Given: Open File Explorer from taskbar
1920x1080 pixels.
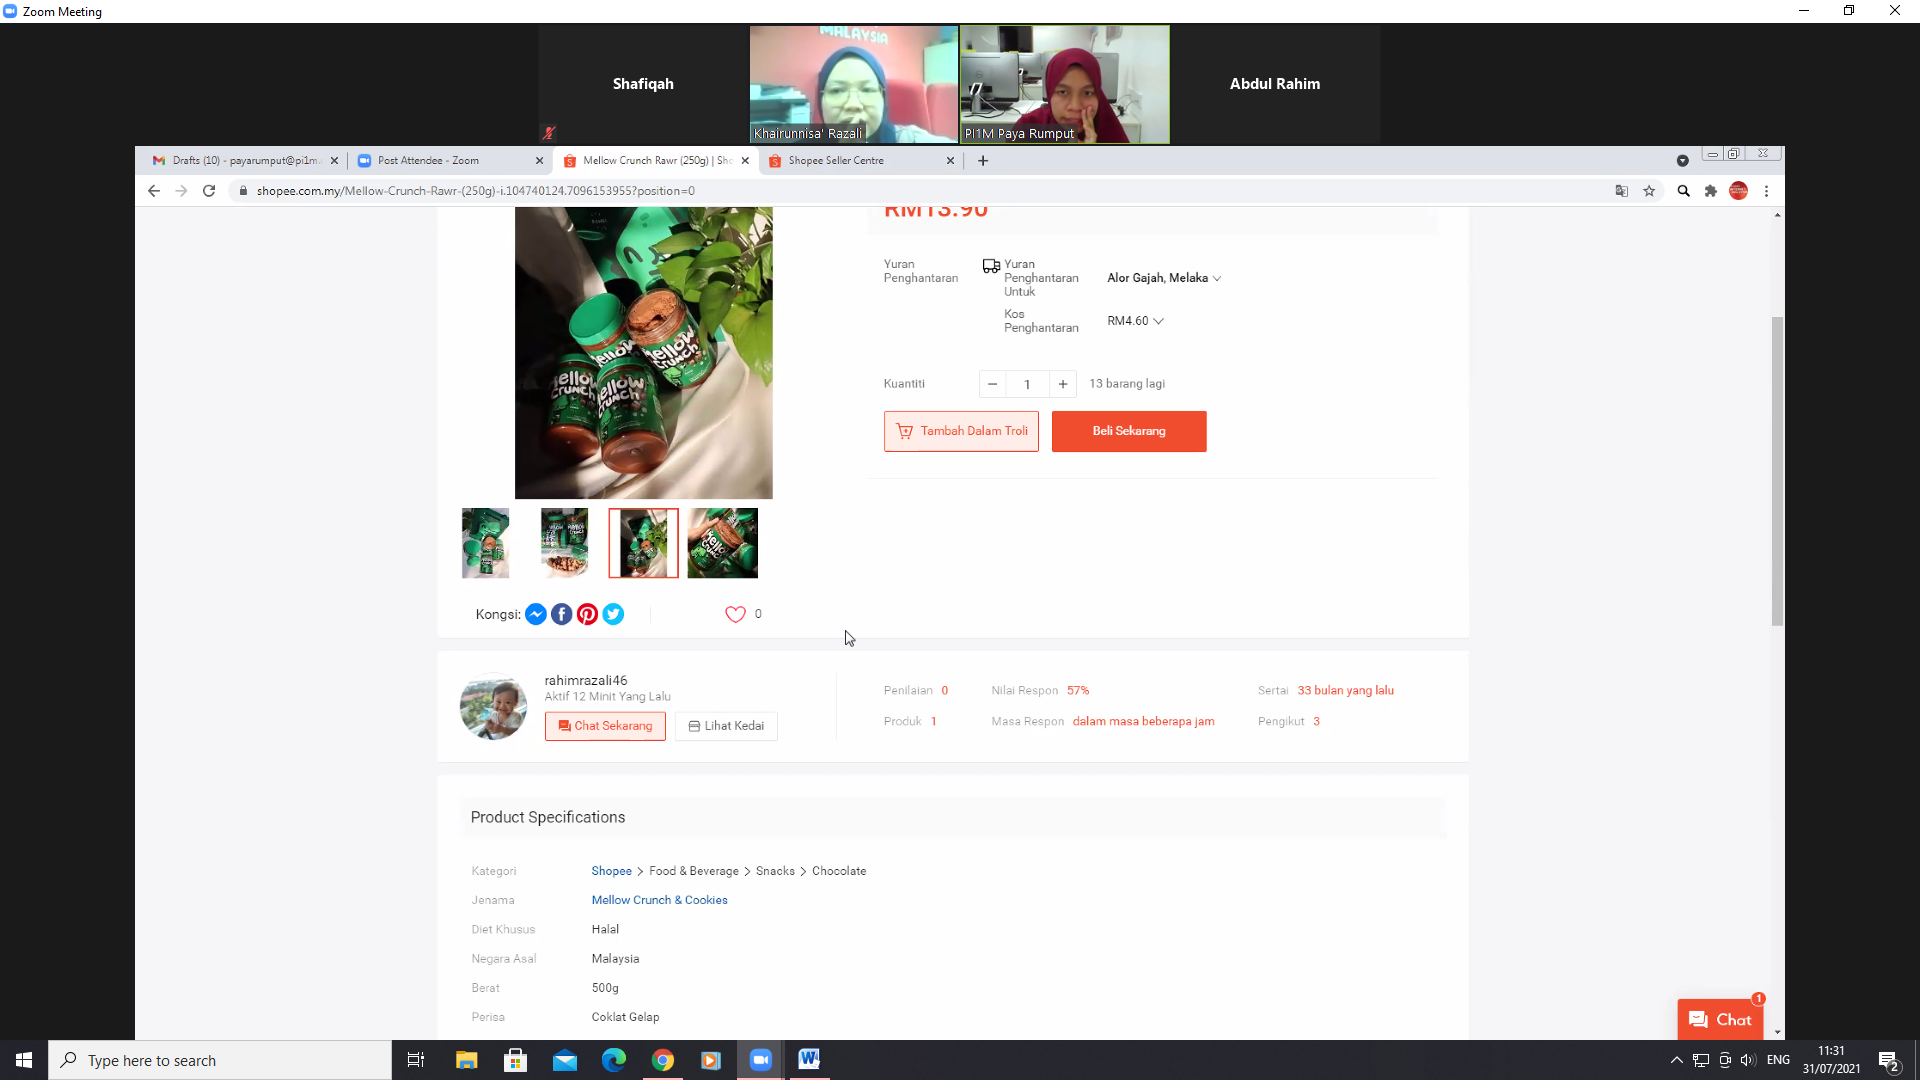Looking at the screenshot, I should (467, 1060).
